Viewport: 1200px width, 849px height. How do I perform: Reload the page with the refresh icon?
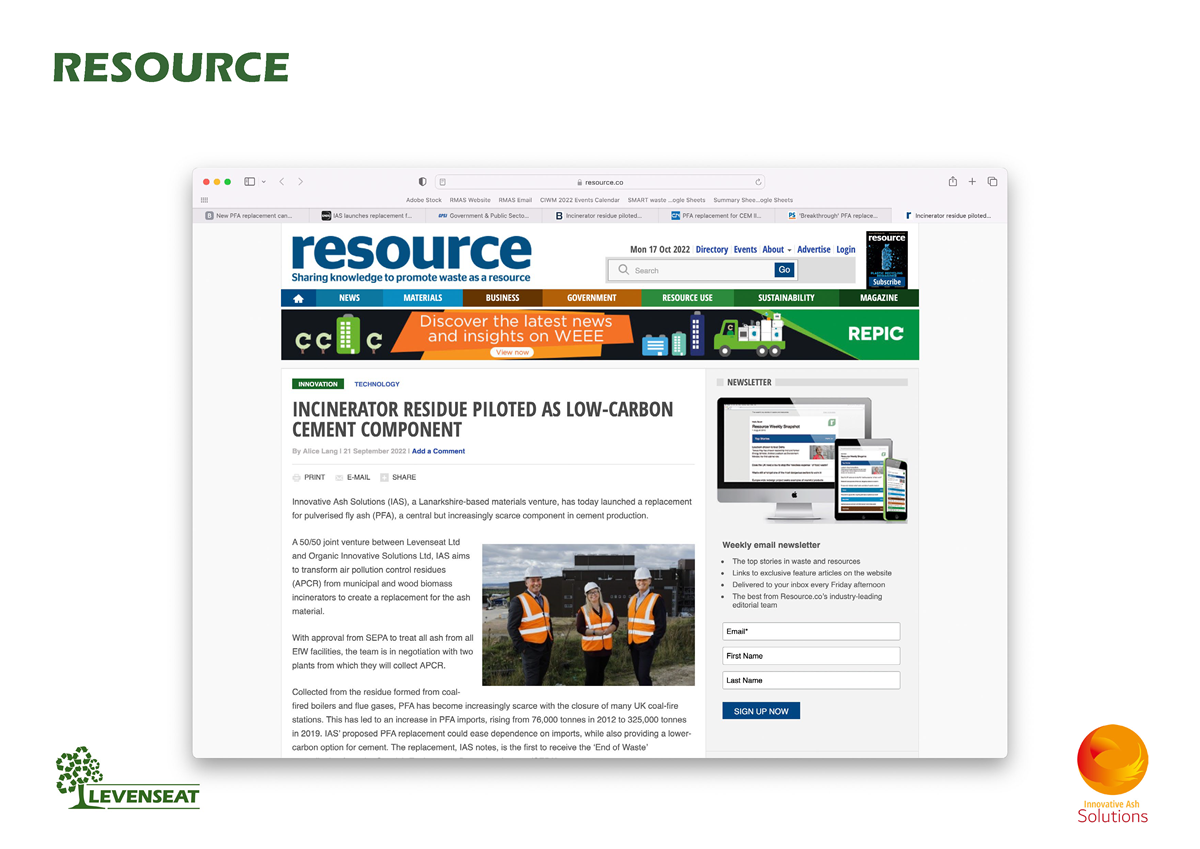[x=759, y=182]
